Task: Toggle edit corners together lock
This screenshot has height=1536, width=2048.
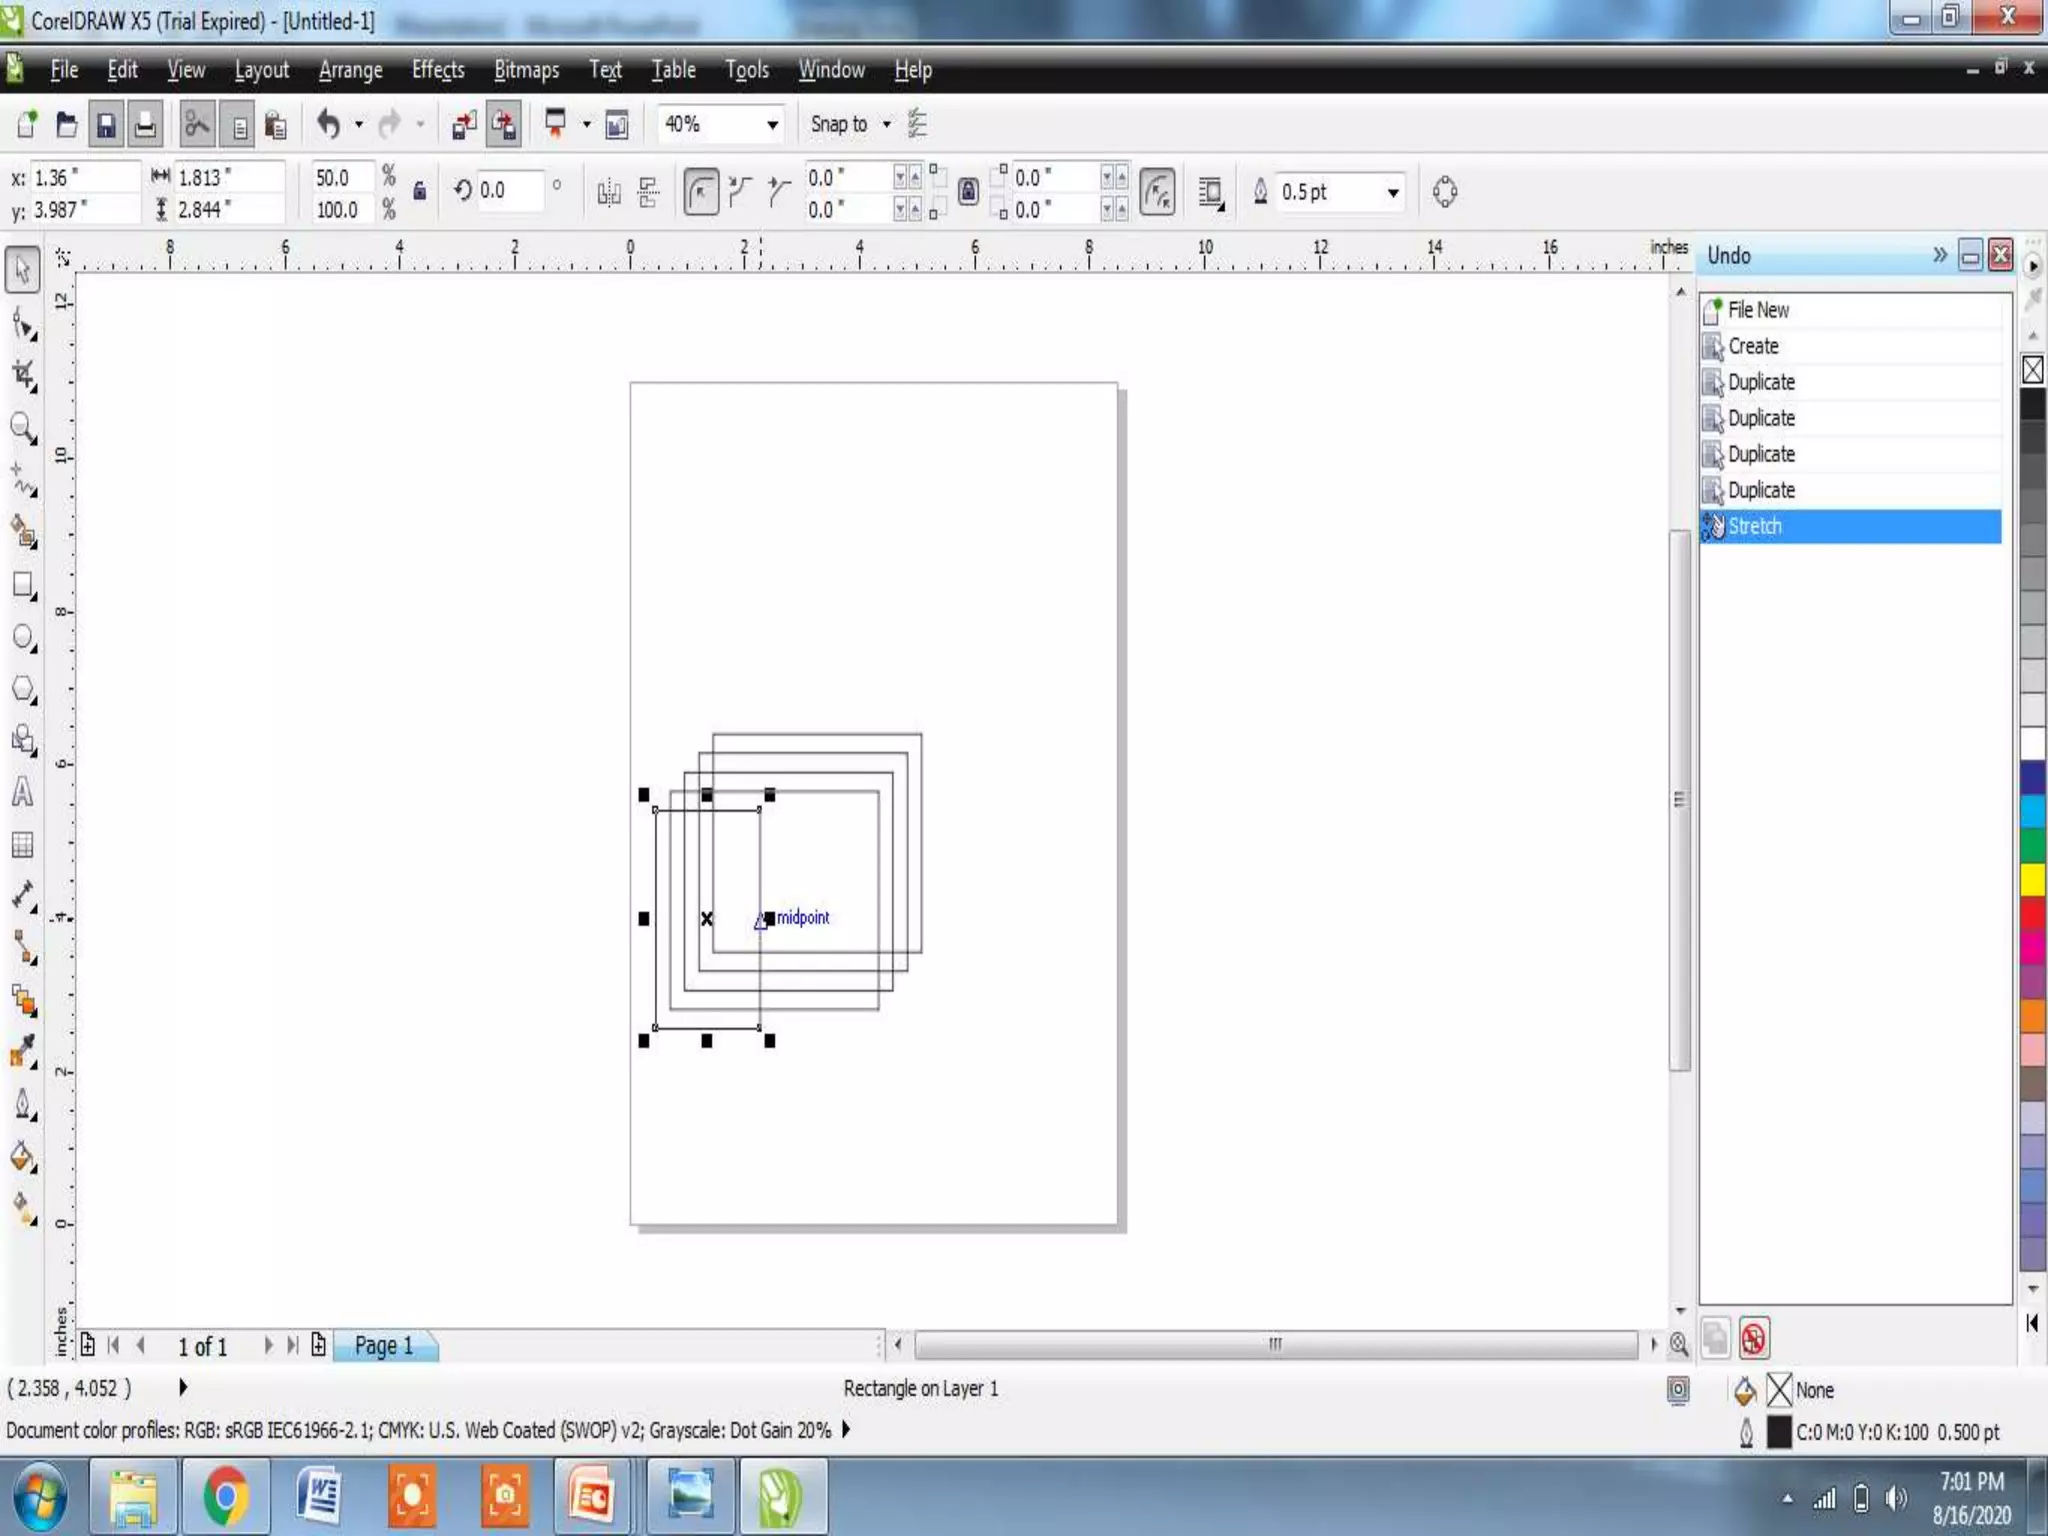Action: (968, 191)
